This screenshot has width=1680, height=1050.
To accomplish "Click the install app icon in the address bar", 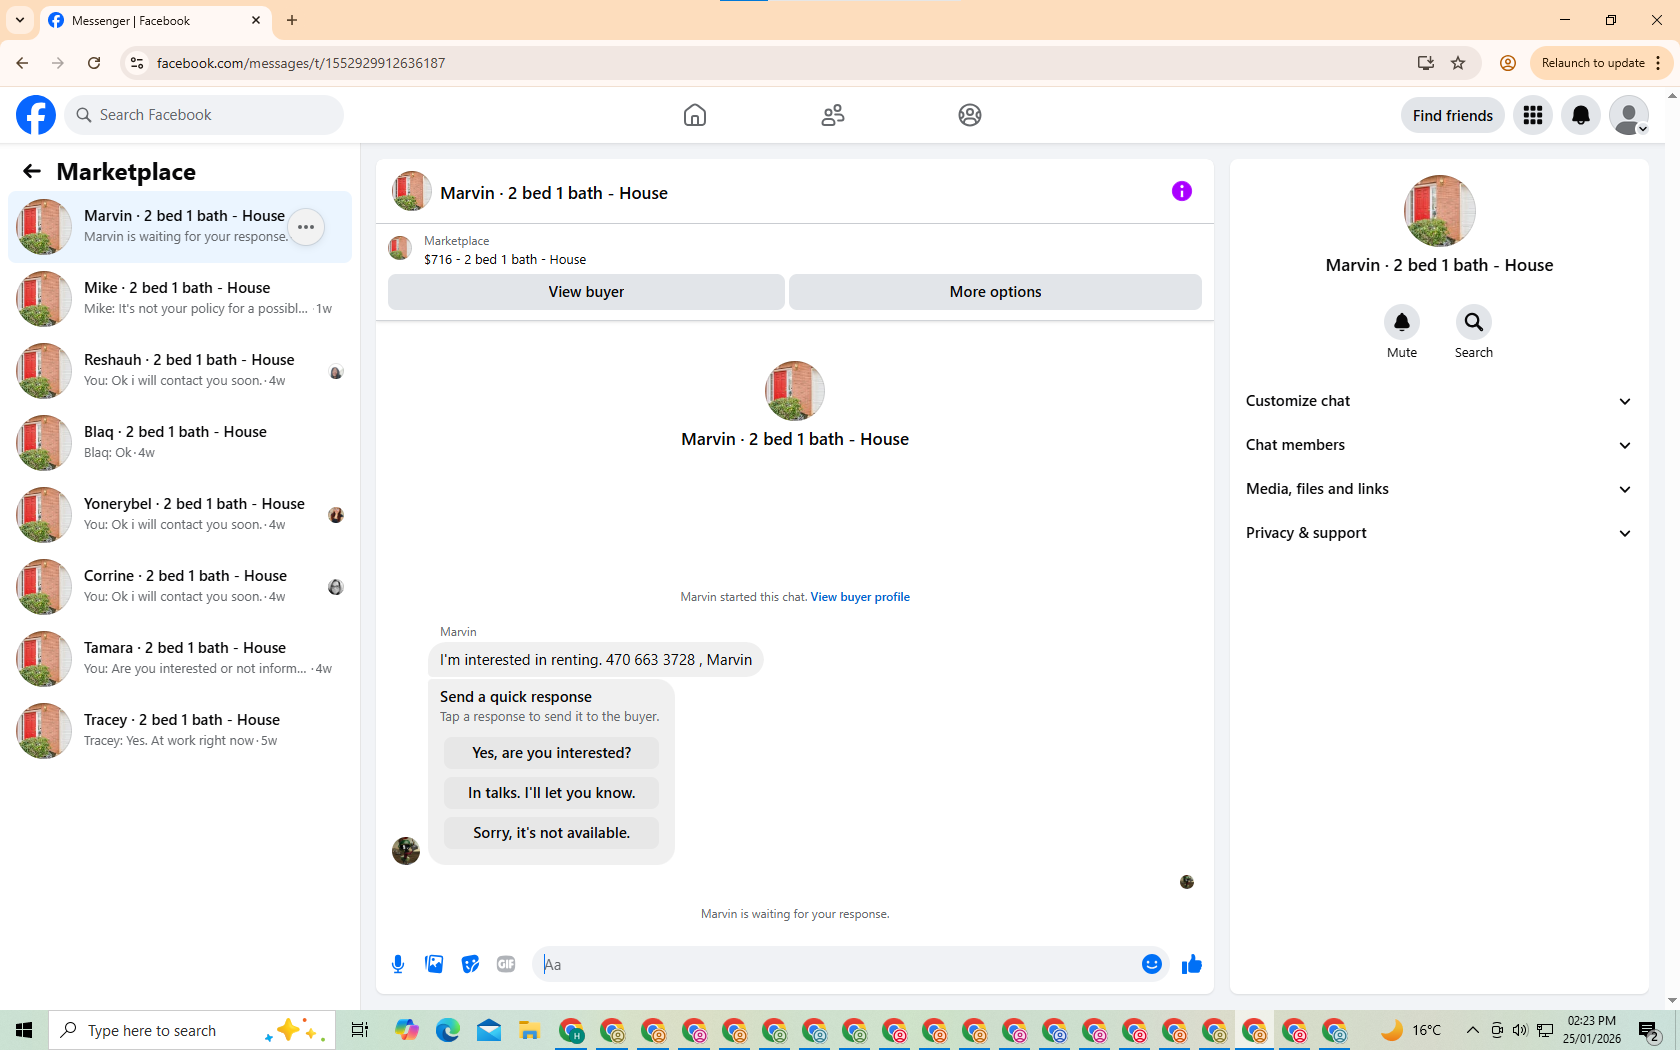I will coord(1426,63).
